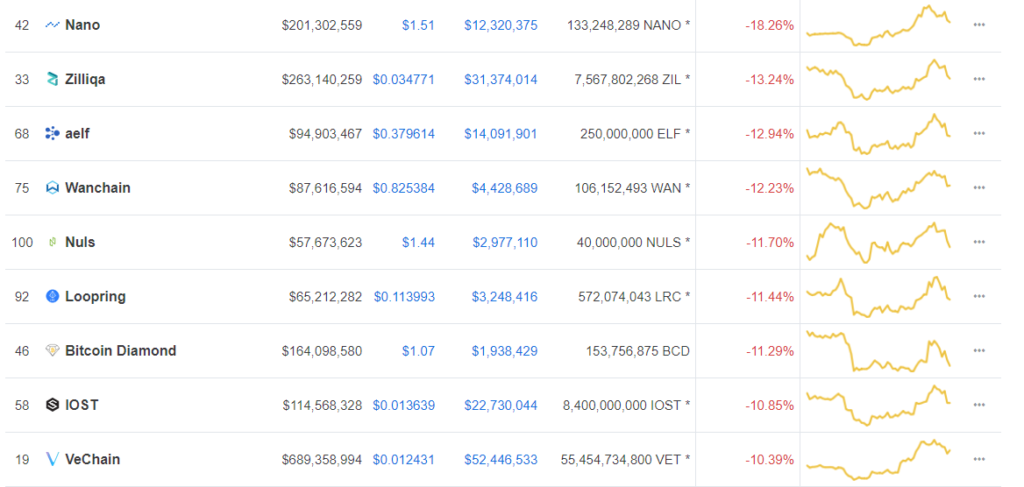Expand the three-dot menu in Zilliqa row
Image resolution: width=1024 pixels, height=487 pixels.
[x=978, y=79]
